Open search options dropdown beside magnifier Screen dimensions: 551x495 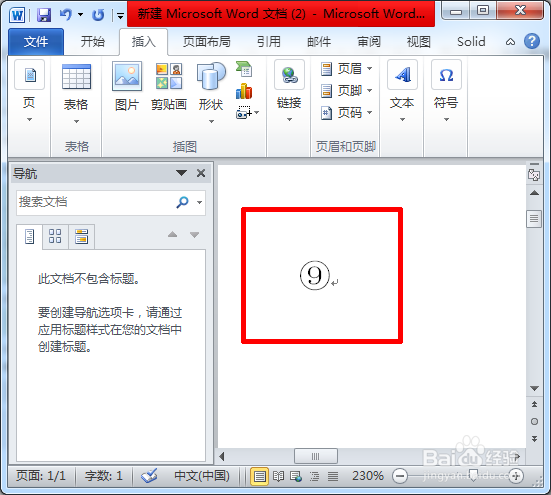click(x=199, y=202)
